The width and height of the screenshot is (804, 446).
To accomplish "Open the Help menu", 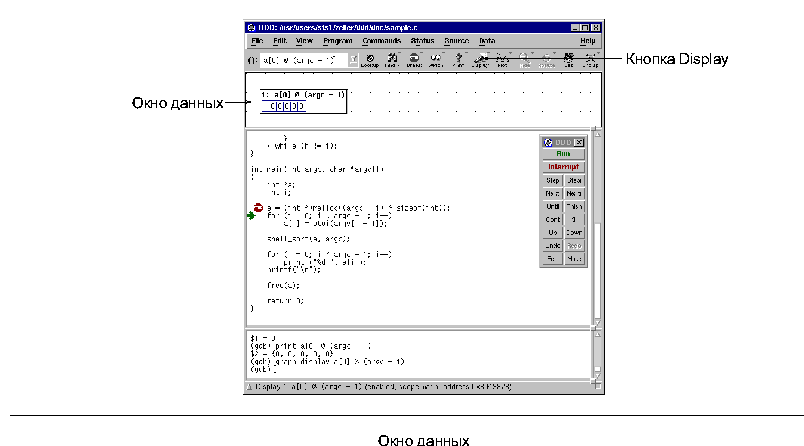I will click(588, 41).
